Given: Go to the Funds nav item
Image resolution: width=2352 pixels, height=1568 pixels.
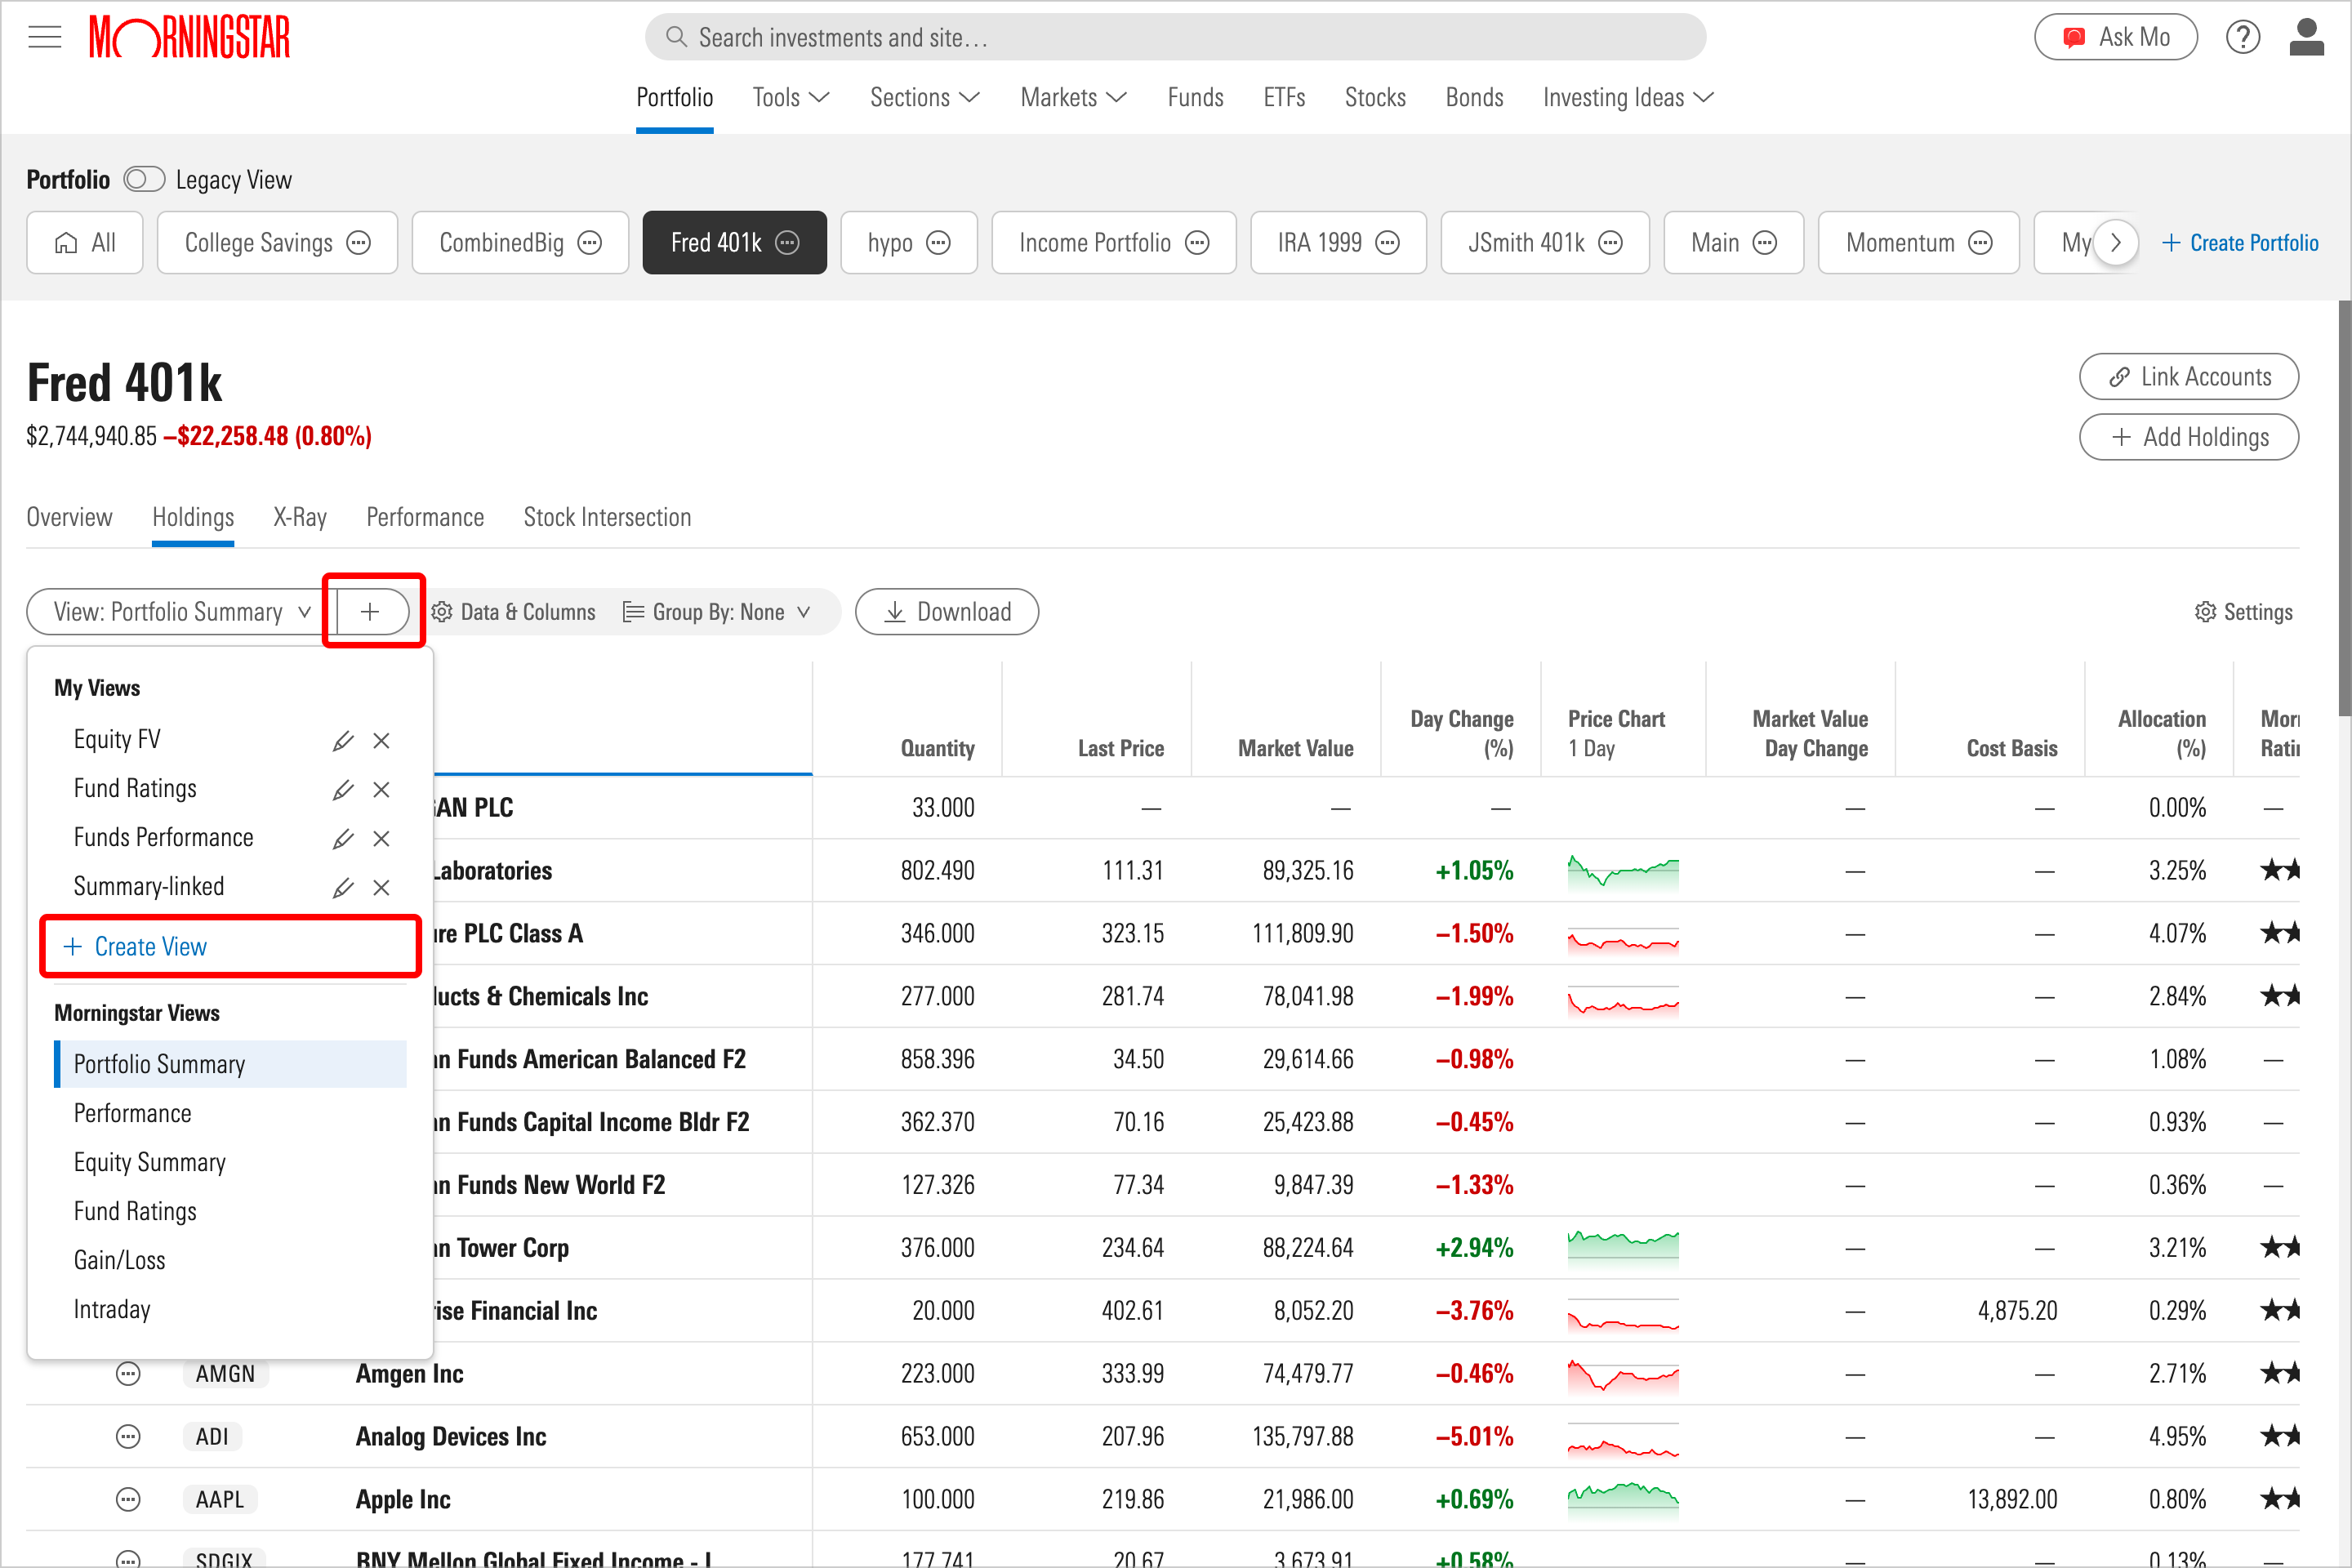Looking at the screenshot, I should [x=1195, y=97].
